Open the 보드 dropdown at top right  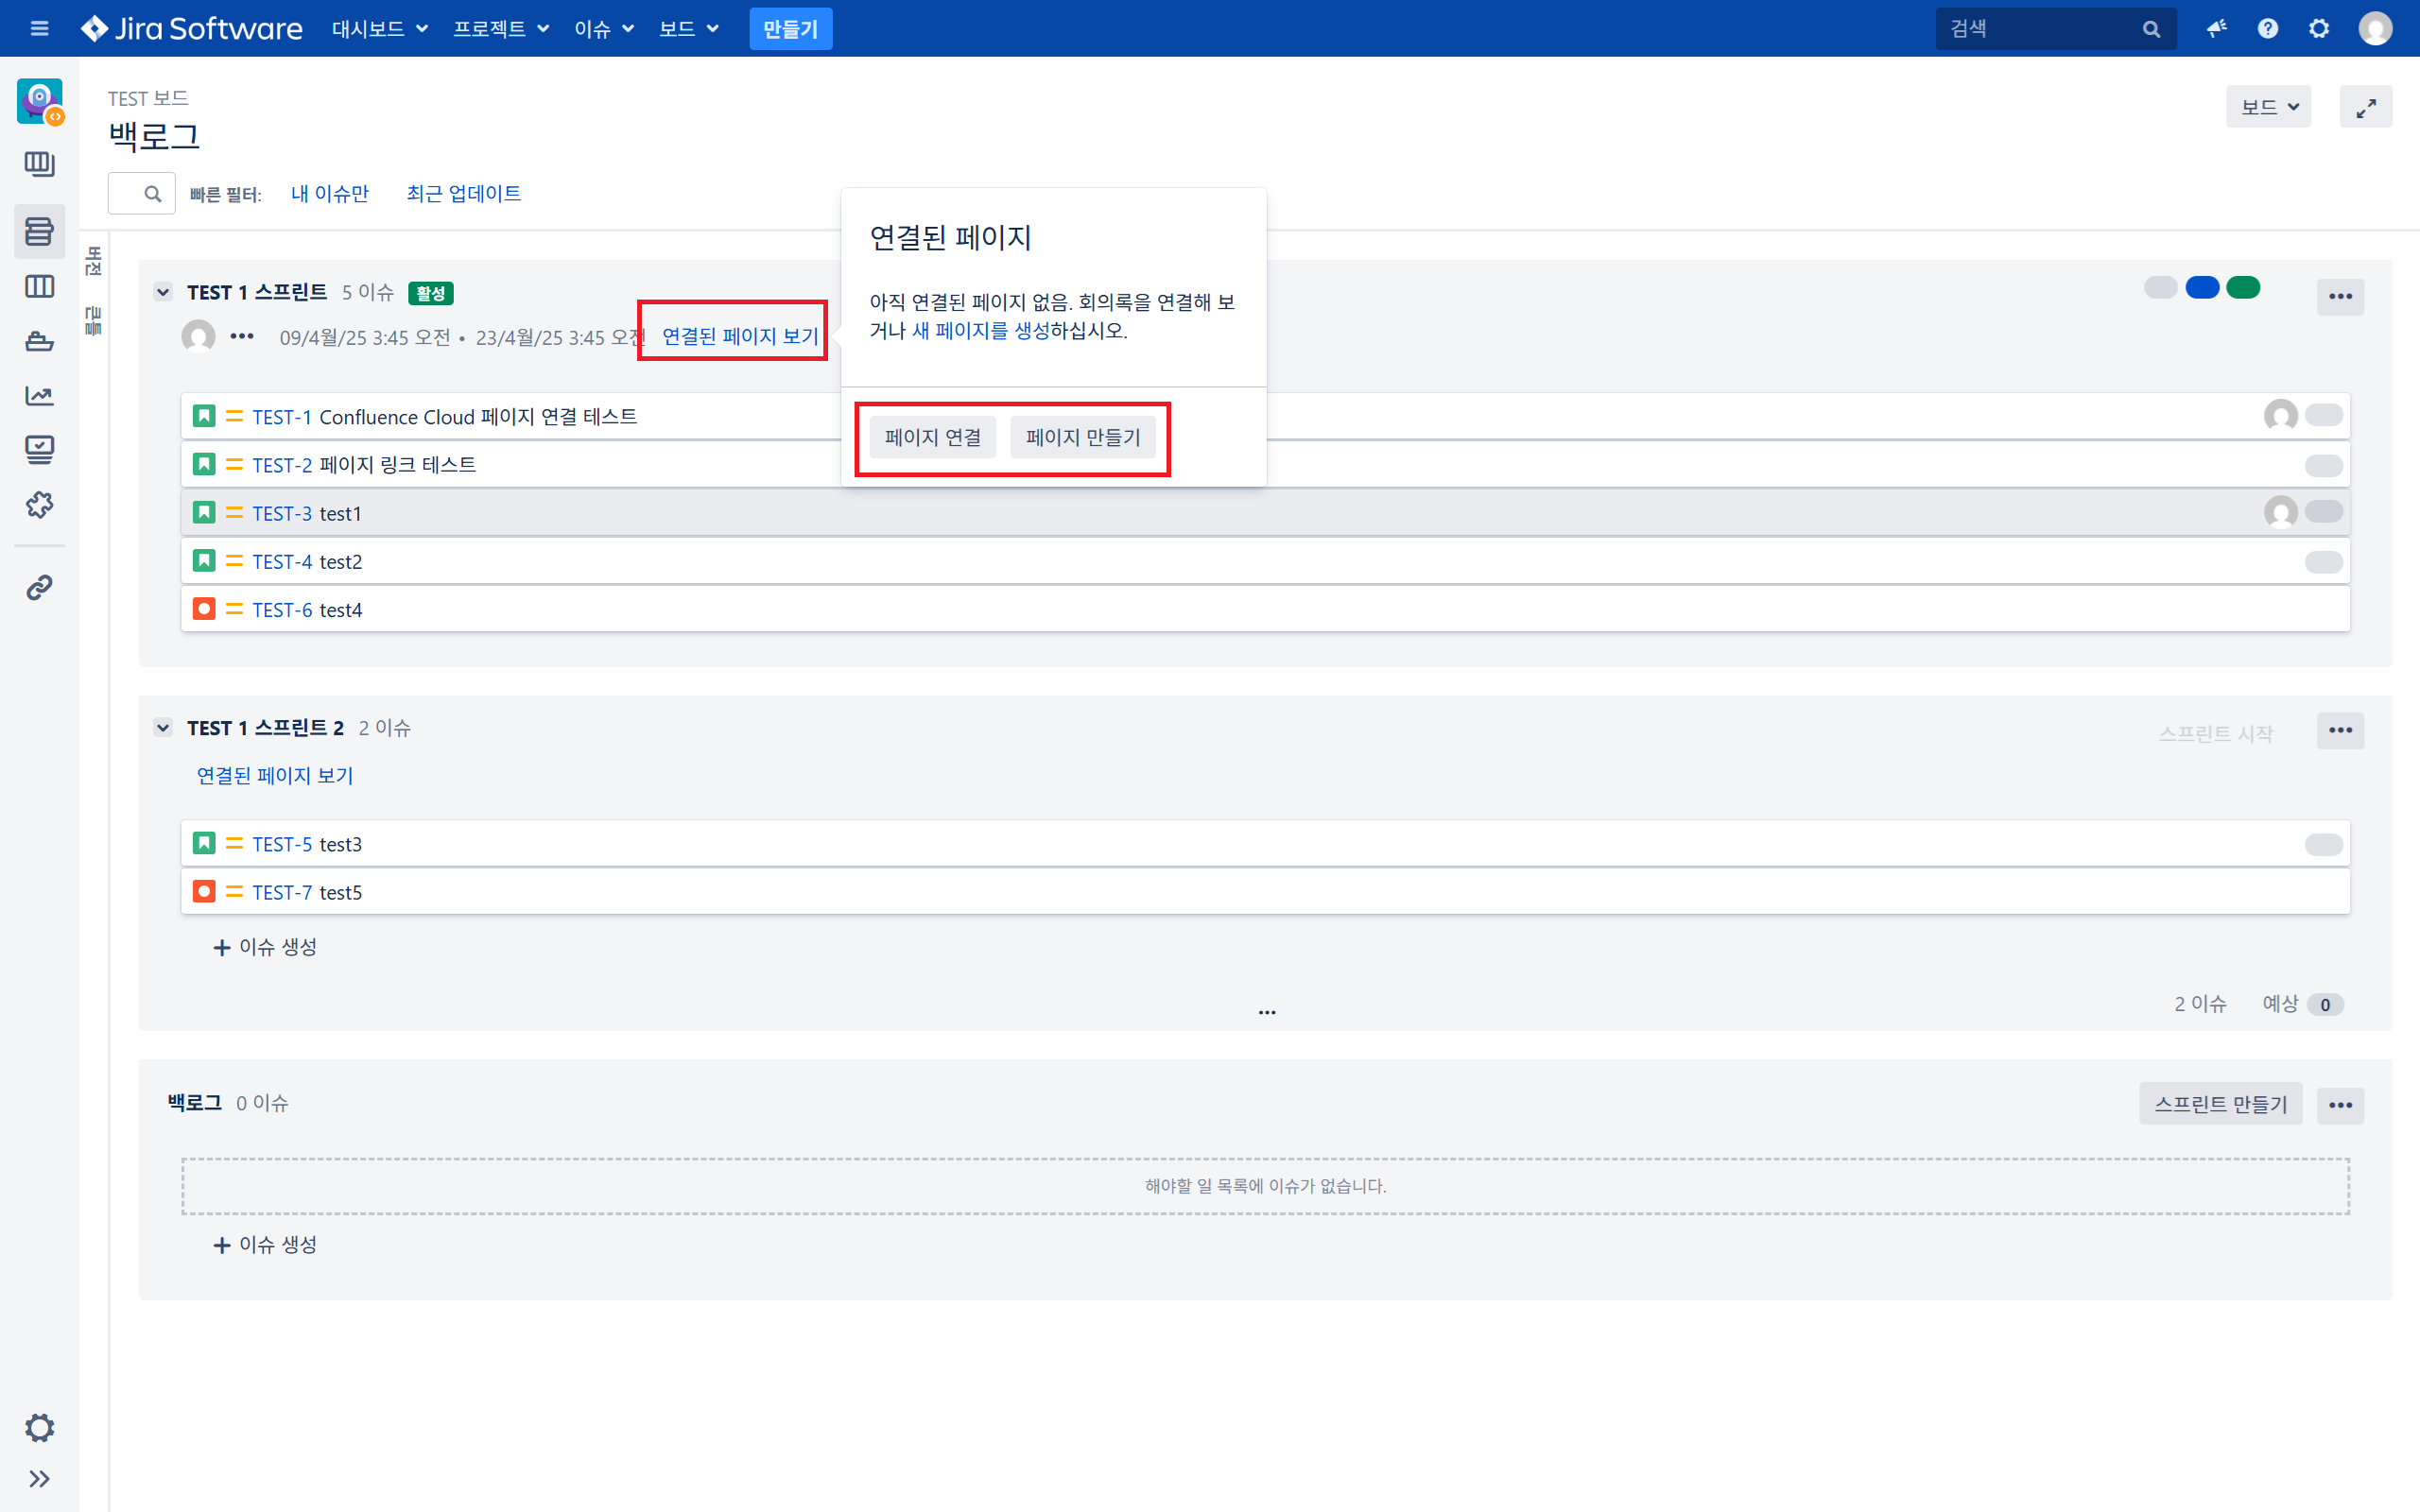2267,107
